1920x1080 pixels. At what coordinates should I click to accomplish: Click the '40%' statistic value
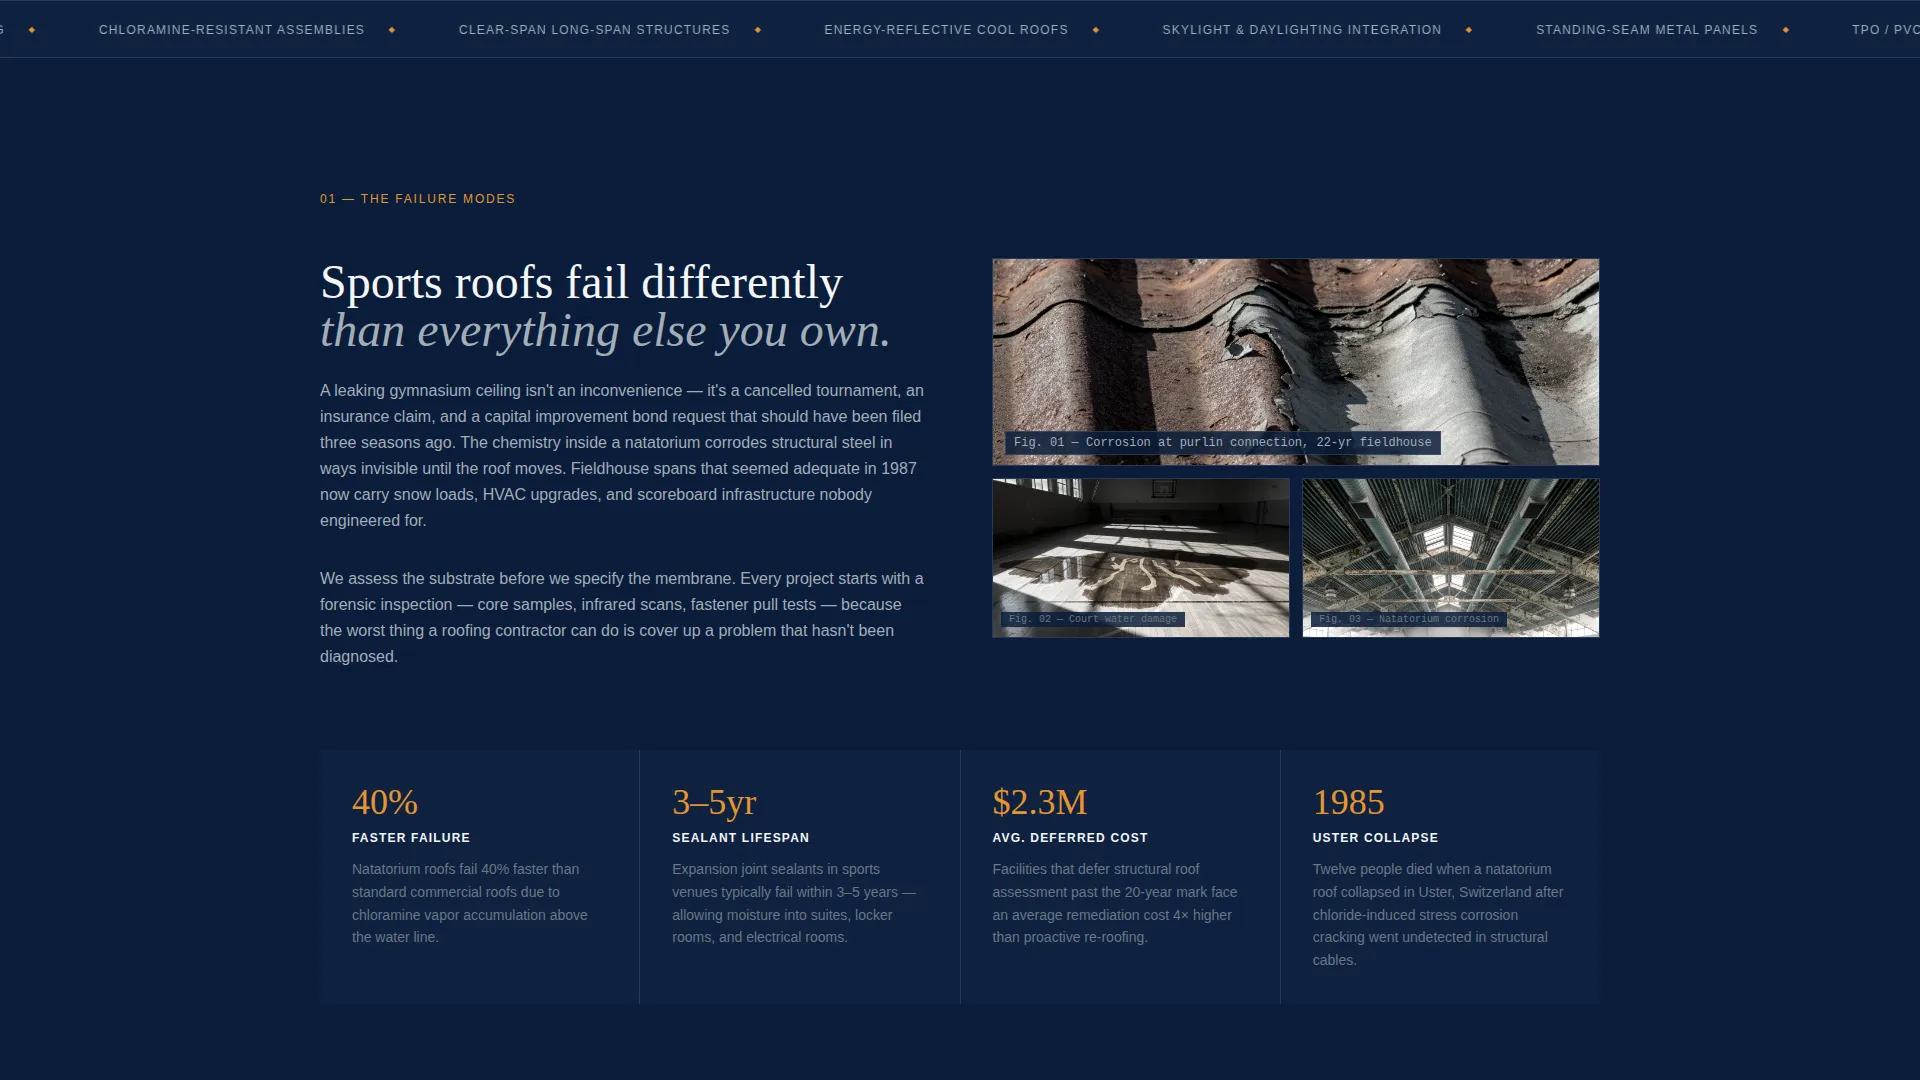(x=385, y=802)
